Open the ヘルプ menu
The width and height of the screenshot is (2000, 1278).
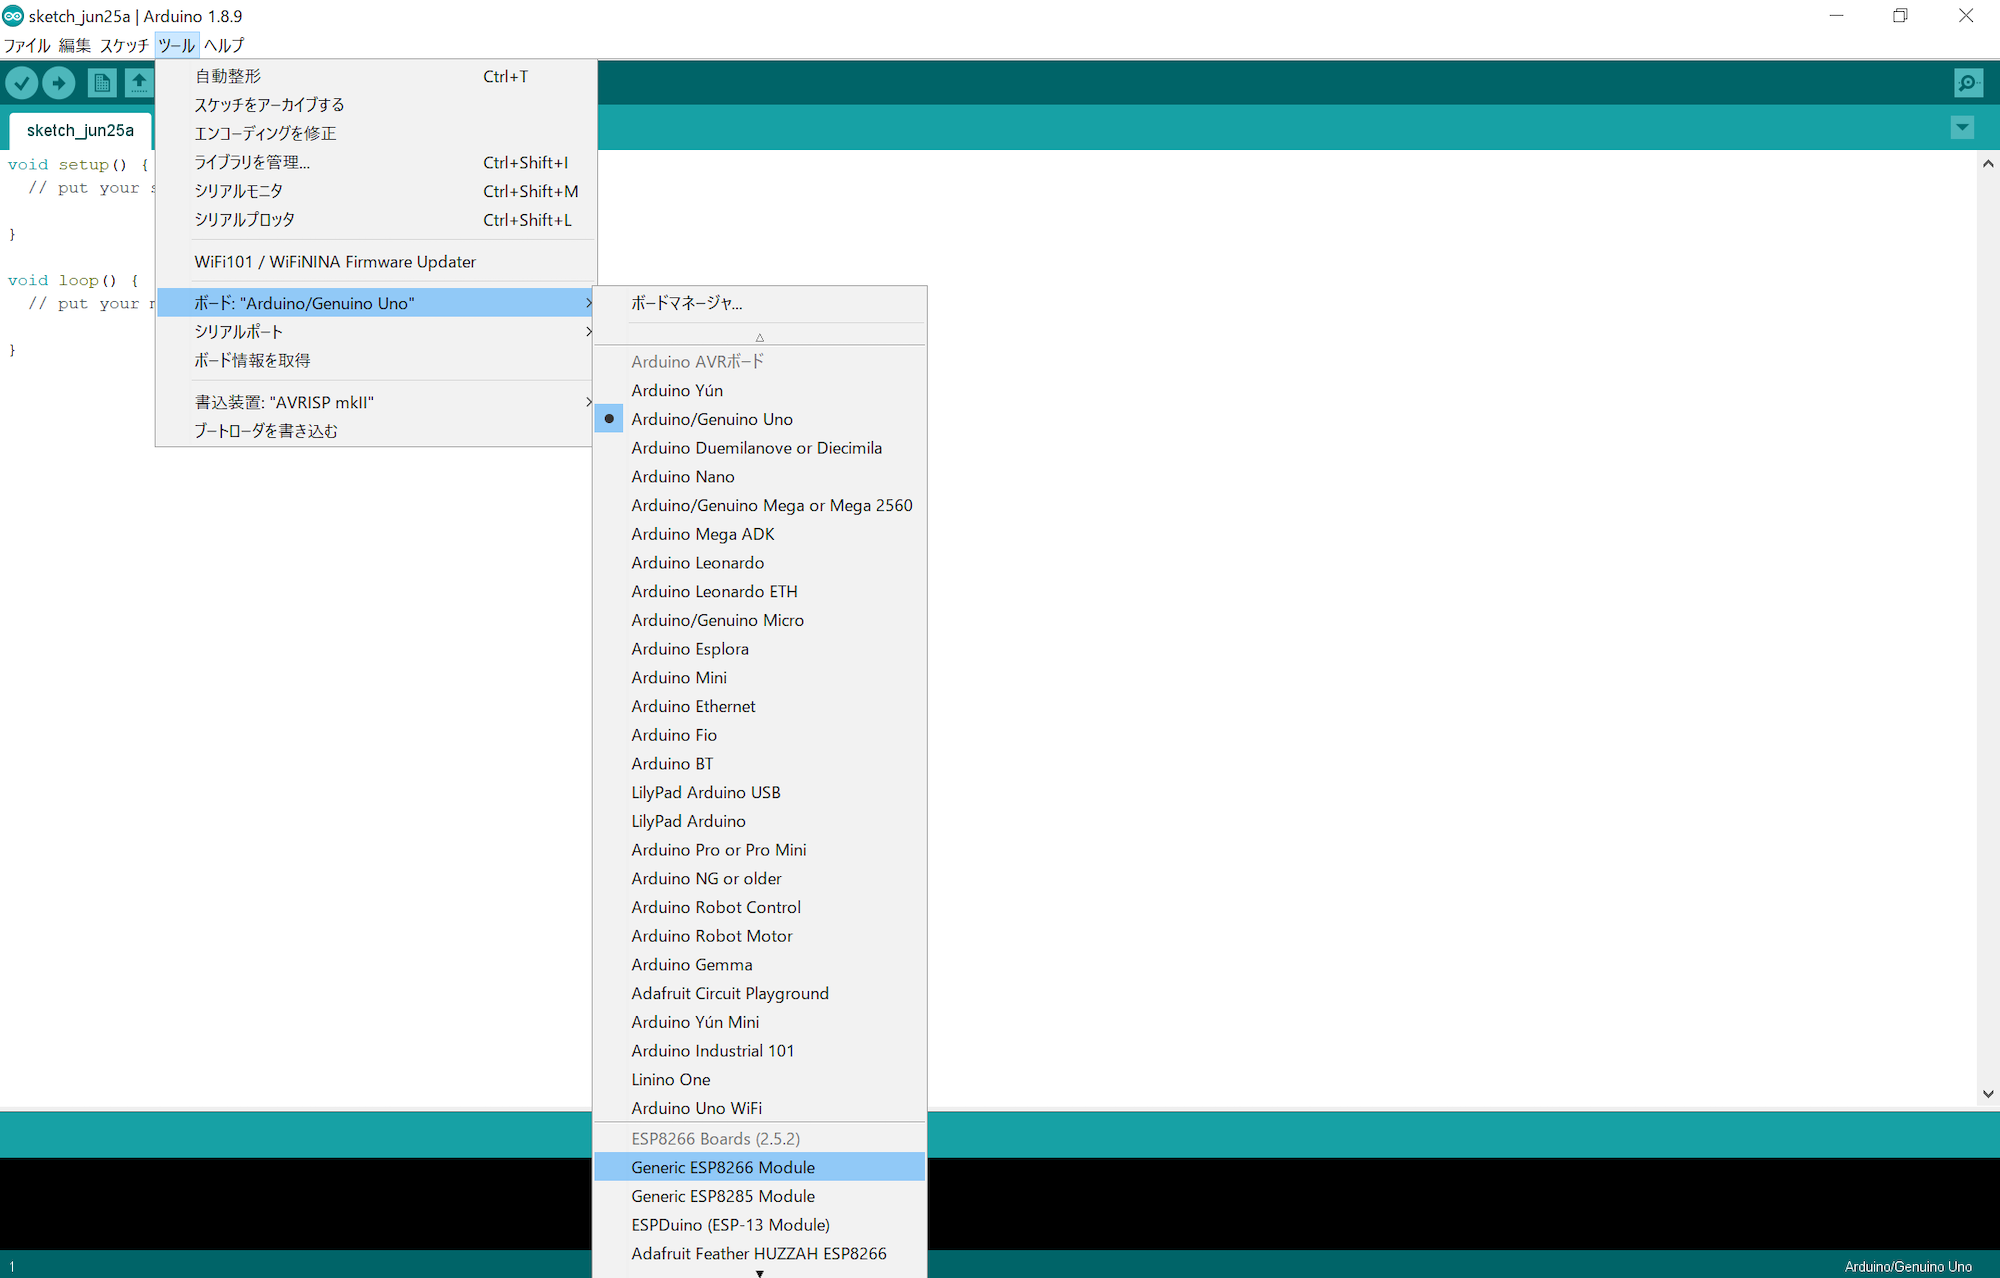(224, 45)
